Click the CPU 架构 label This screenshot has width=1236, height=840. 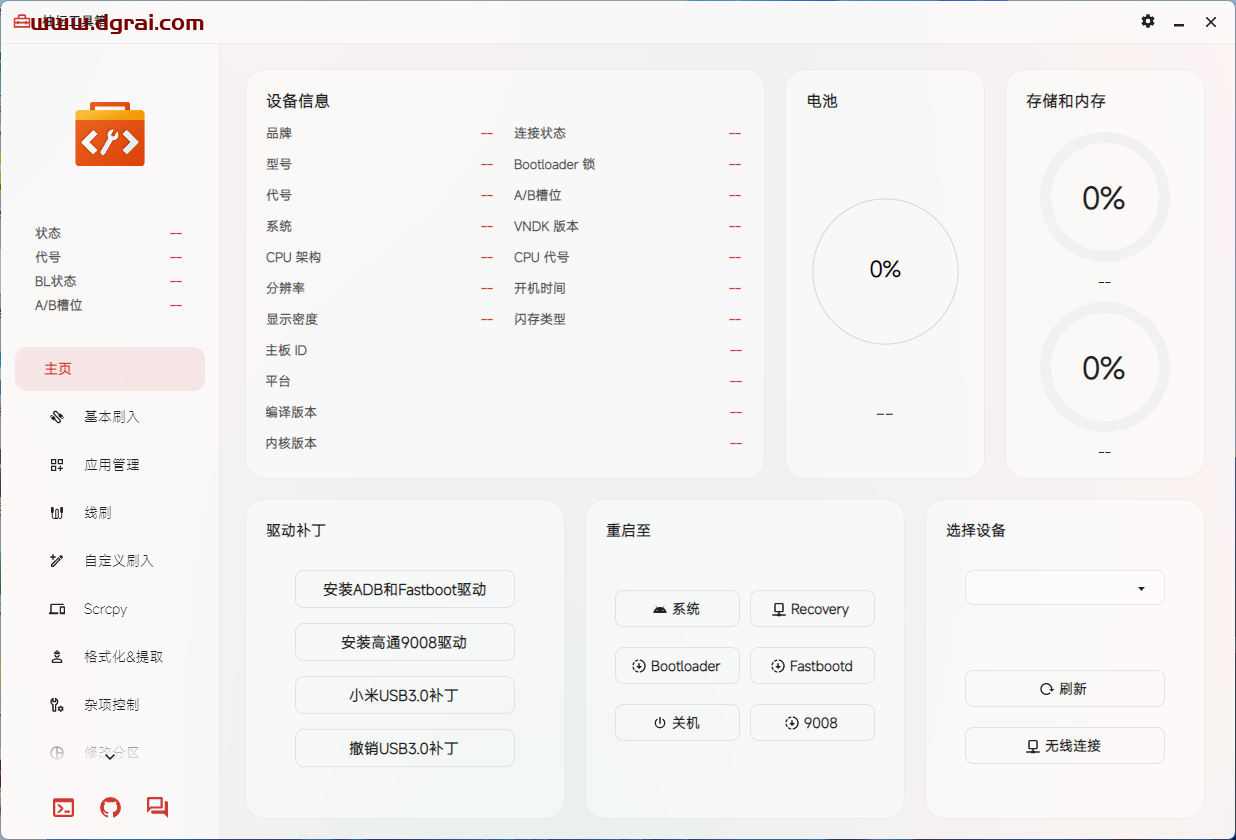click(293, 257)
